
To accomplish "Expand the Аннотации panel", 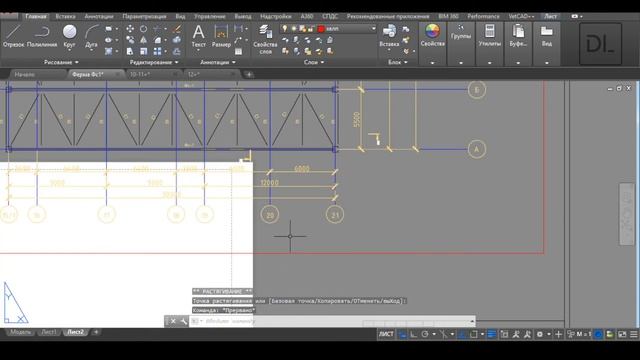I will point(218,62).
